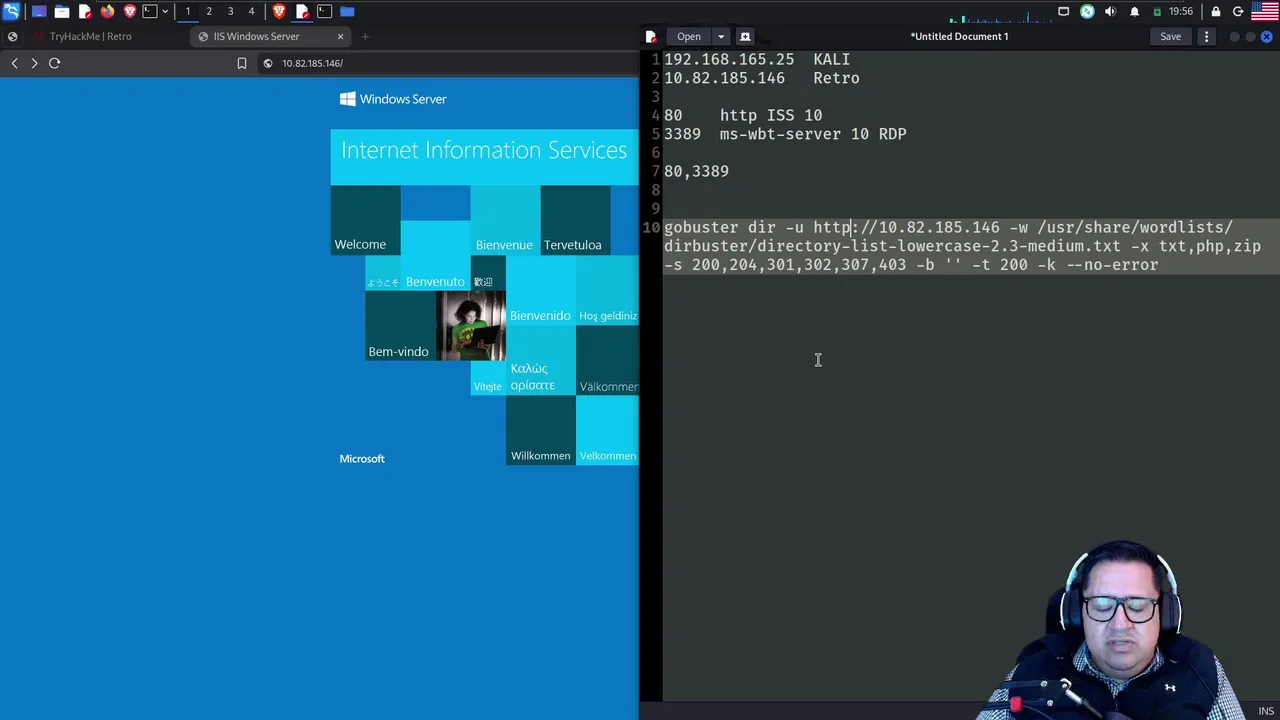Click Open button in text editor
This screenshot has height=720, width=1280.
point(689,37)
